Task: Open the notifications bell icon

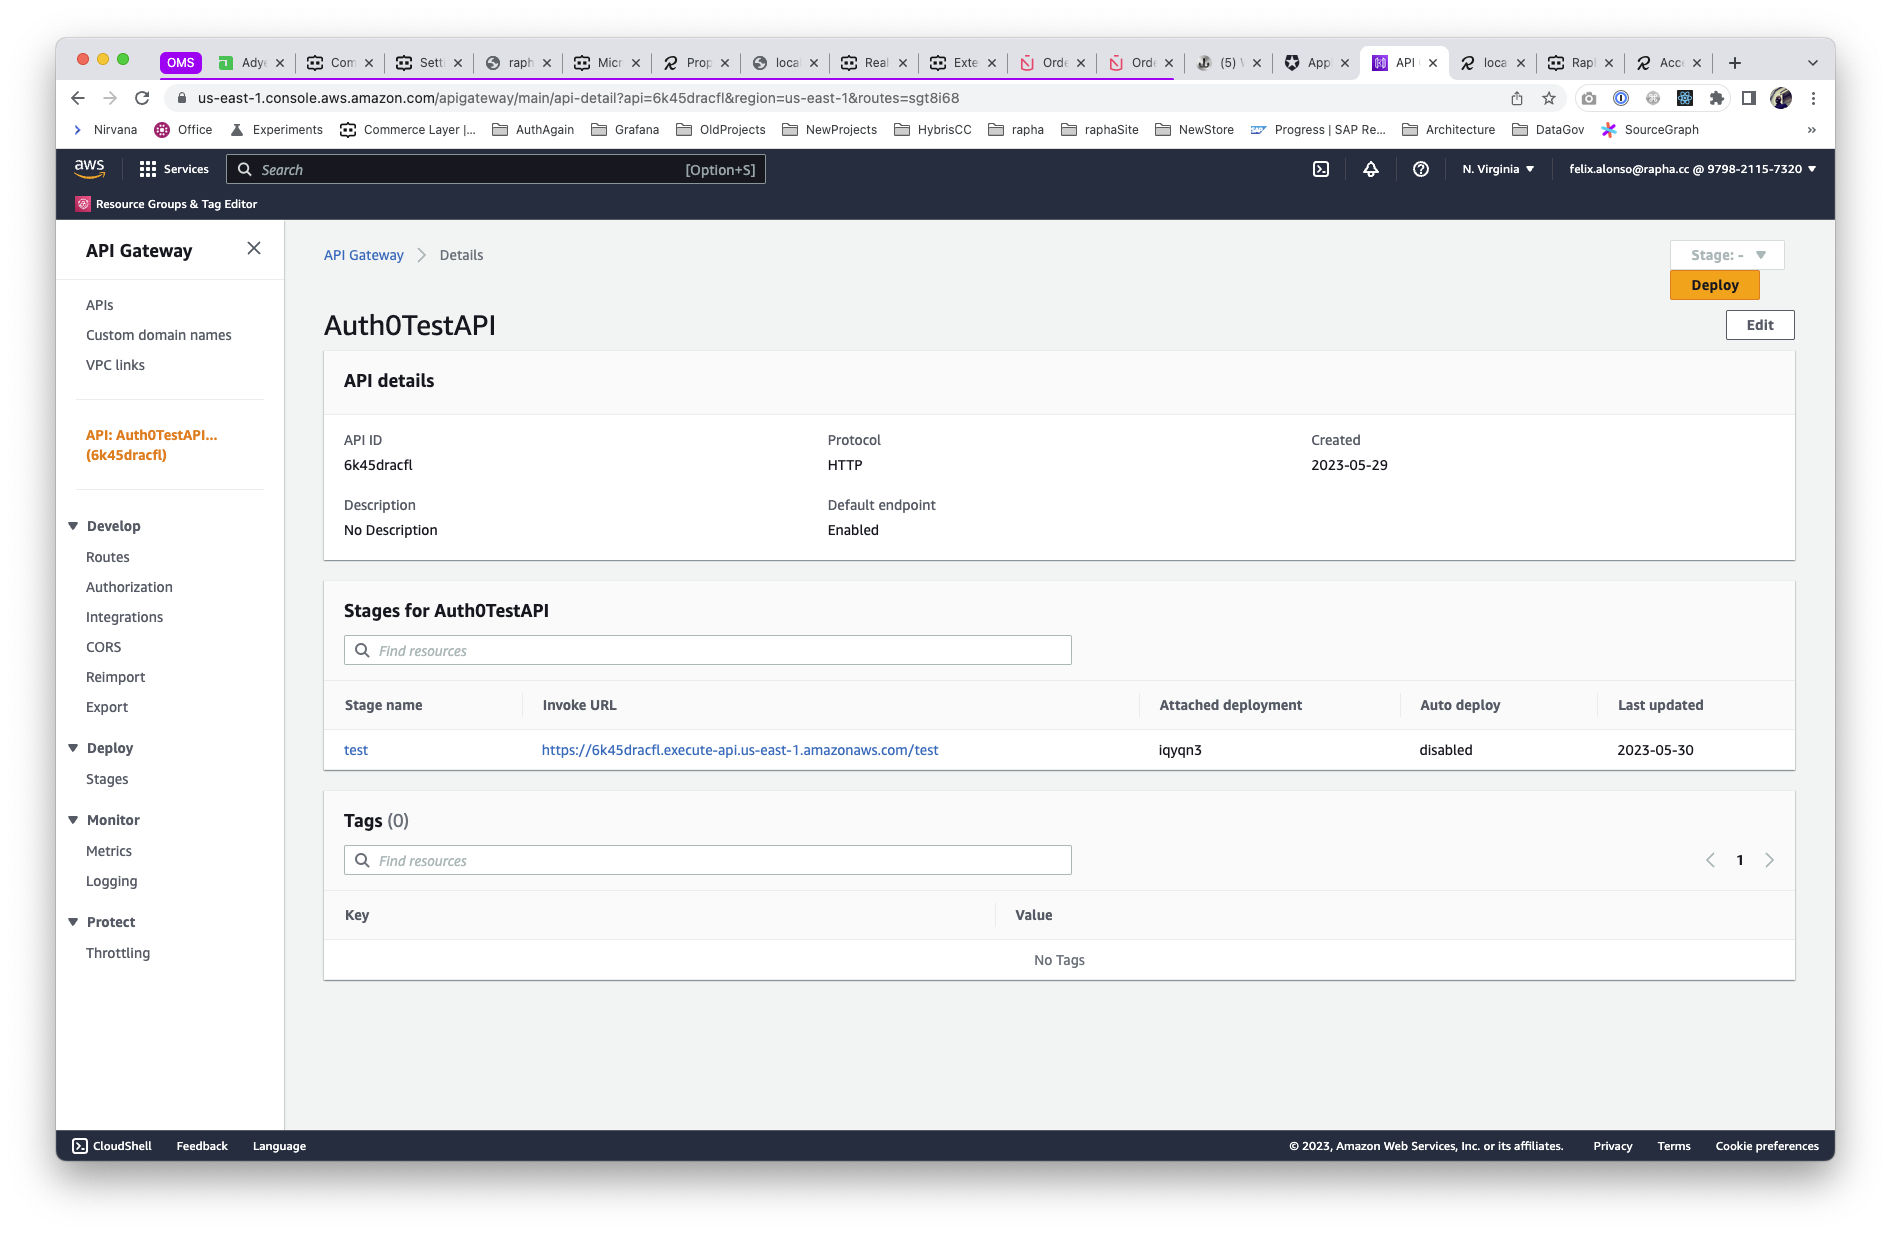Action: (x=1371, y=169)
